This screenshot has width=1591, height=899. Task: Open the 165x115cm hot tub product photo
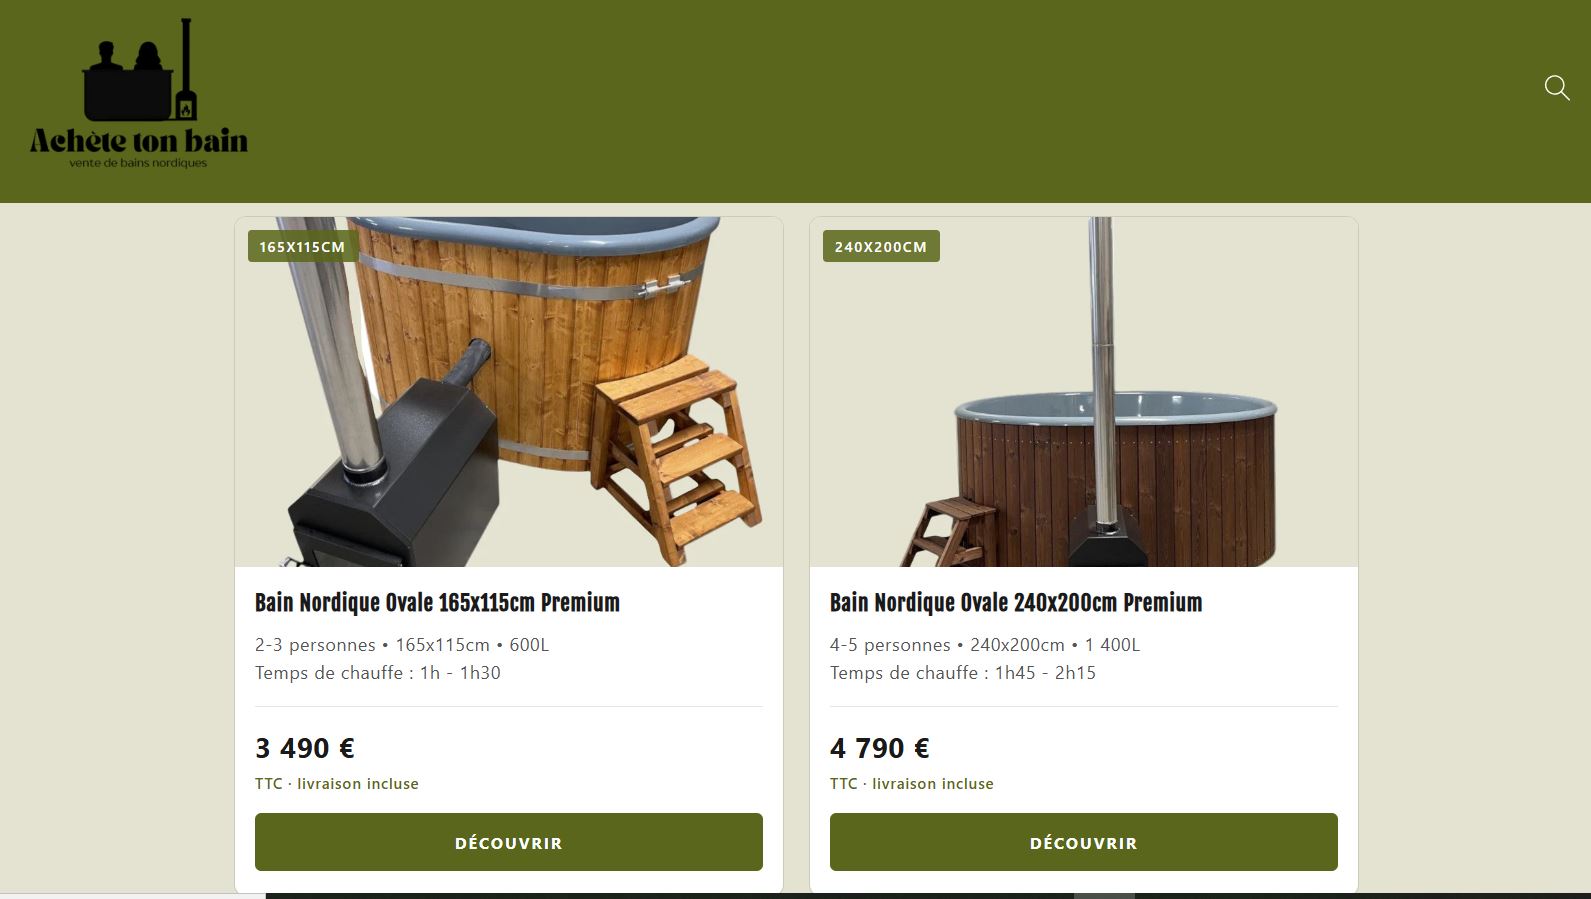click(x=509, y=392)
